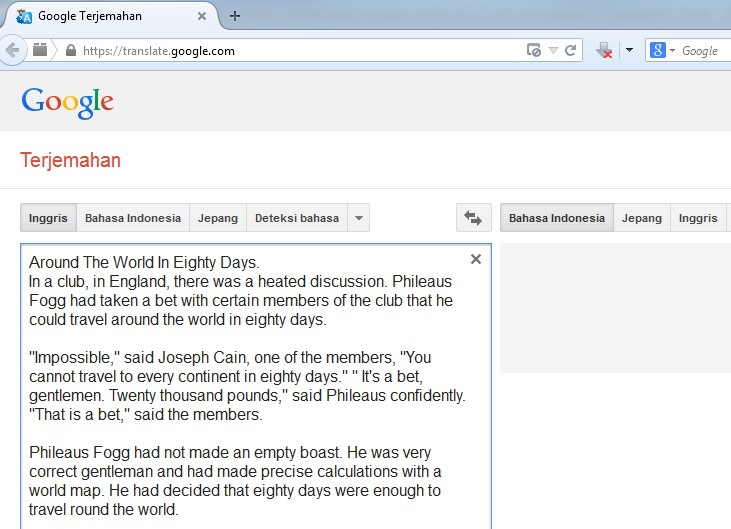The image size is (731, 529).
Task: Click the address bar URL text
Action: point(159,51)
